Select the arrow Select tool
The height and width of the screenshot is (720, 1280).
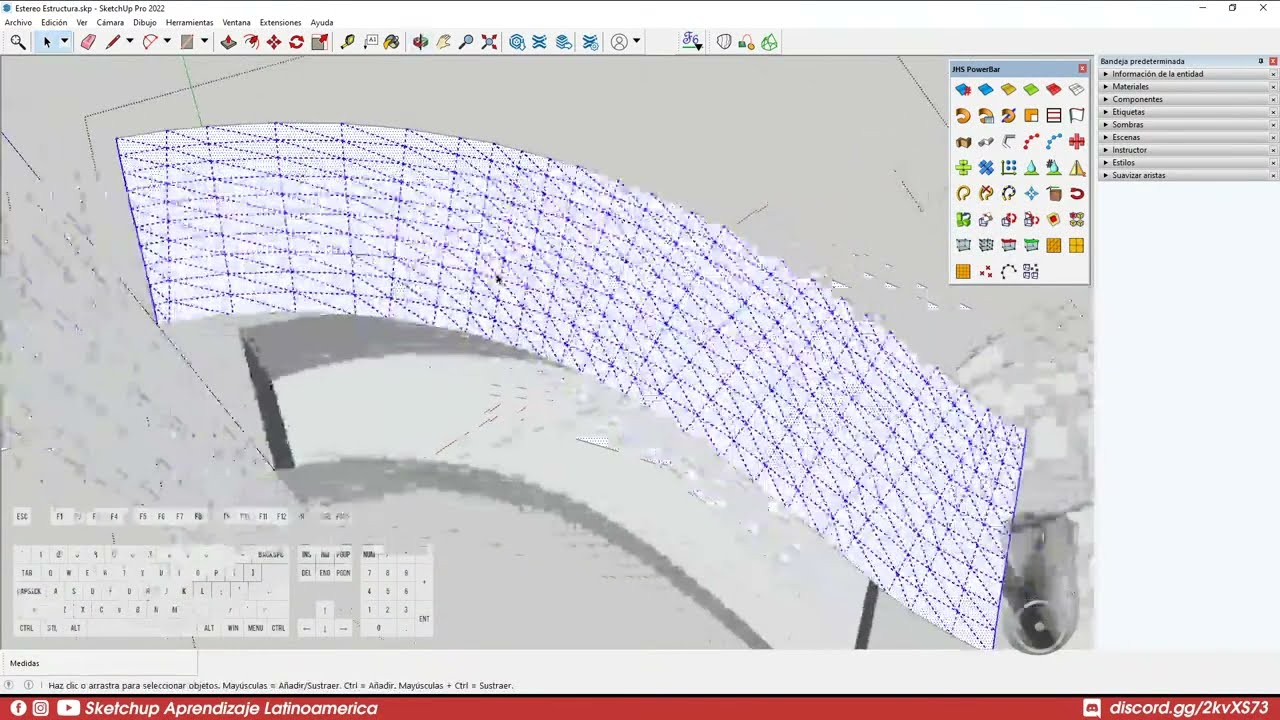[x=46, y=42]
